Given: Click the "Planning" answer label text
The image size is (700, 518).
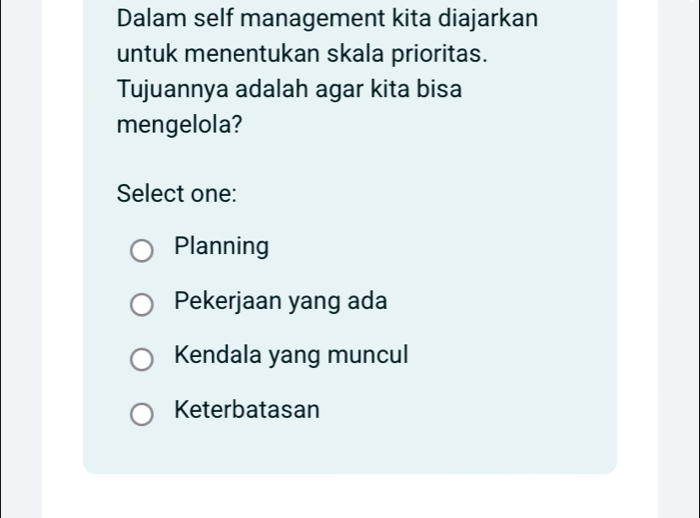Looking at the screenshot, I should (221, 247).
